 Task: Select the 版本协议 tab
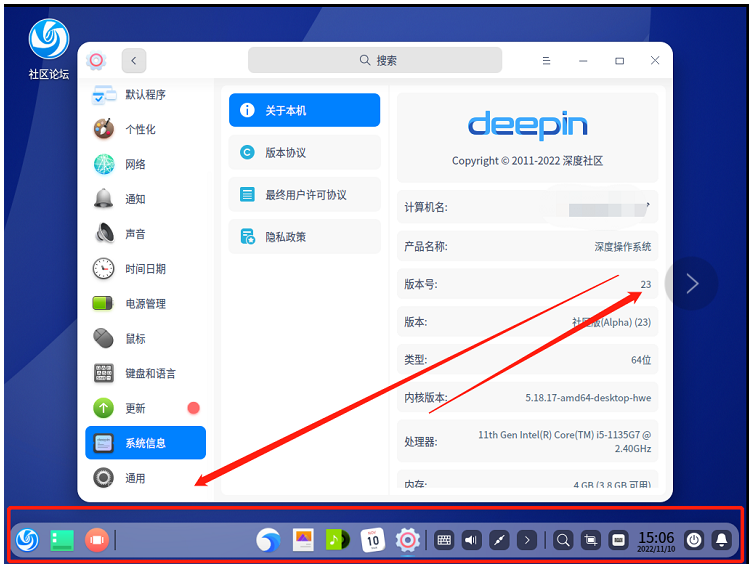304,152
